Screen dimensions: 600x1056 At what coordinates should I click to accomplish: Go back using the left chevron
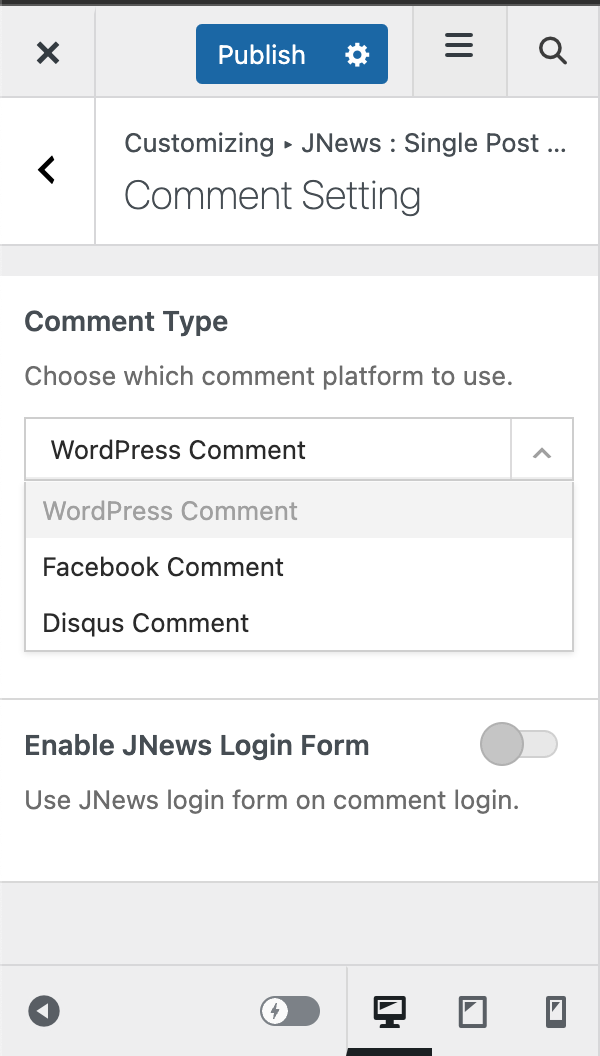[47, 171]
